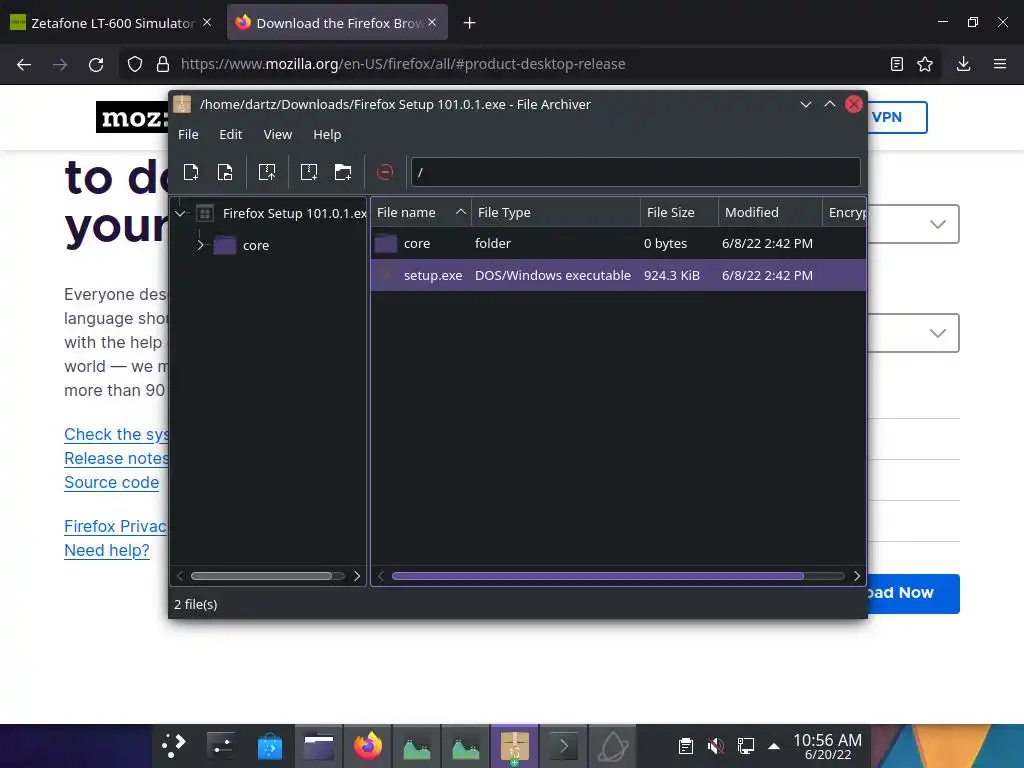Open the Edit menu
Image resolution: width=1024 pixels, height=768 pixels.
click(x=231, y=135)
